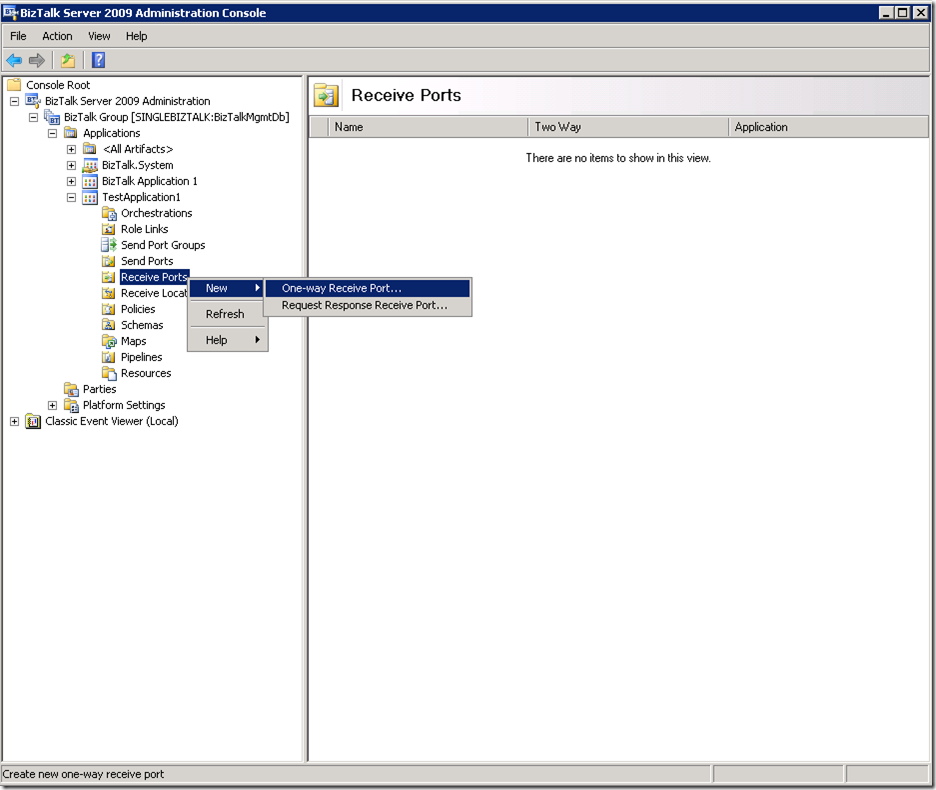Choose One-way Receive Port from submenu
936x790 pixels.
click(x=368, y=288)
